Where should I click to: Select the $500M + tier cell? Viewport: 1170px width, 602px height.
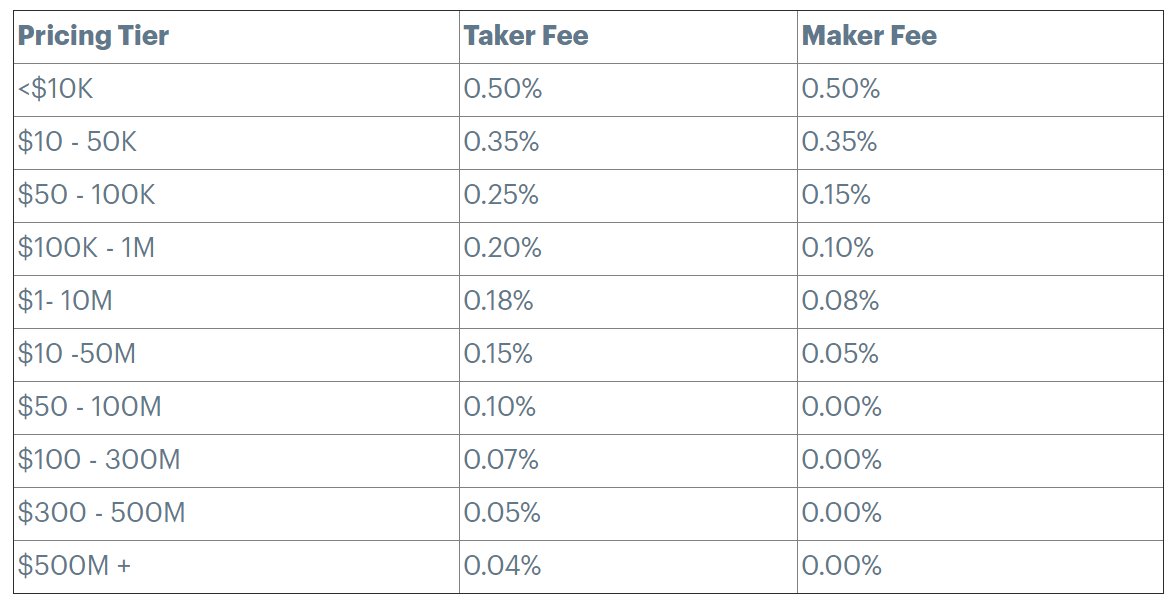coord(74,566)
